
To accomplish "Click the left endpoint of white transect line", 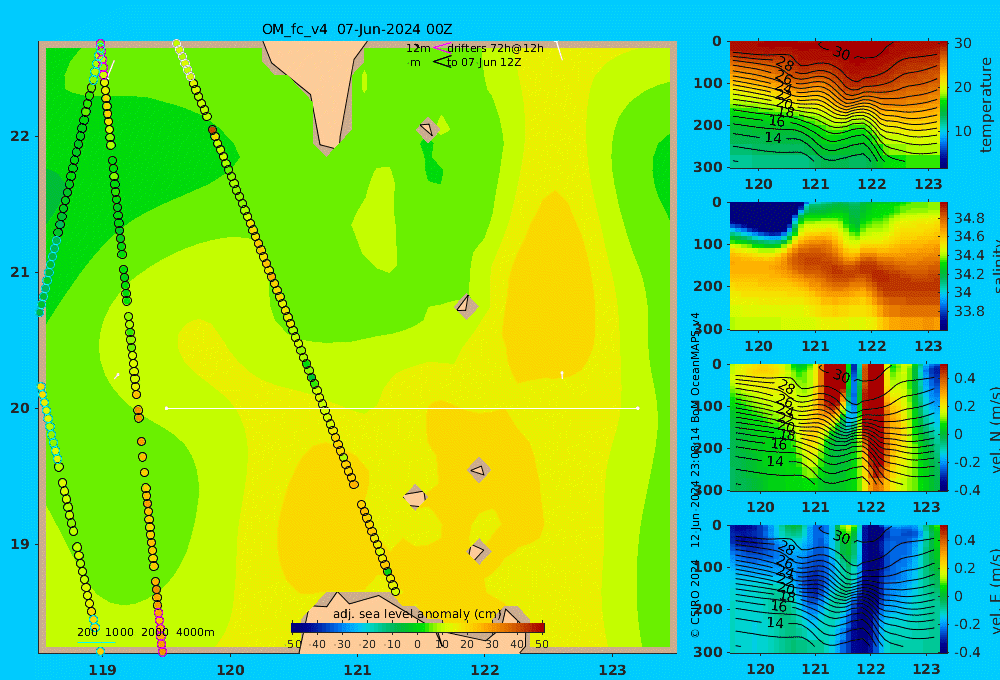I will pyautogui.click(x=166, y=408).
